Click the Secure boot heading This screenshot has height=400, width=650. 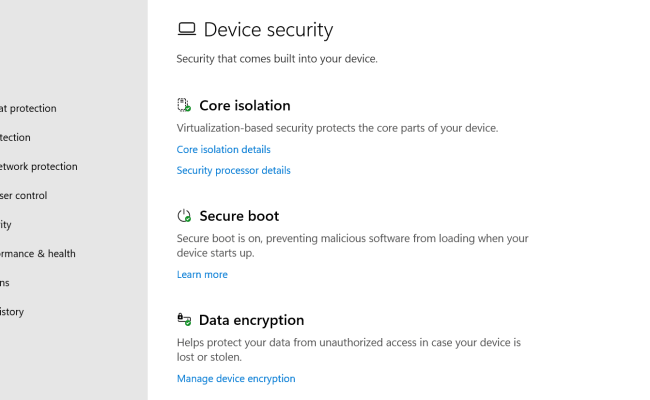[x=239, y=216]
